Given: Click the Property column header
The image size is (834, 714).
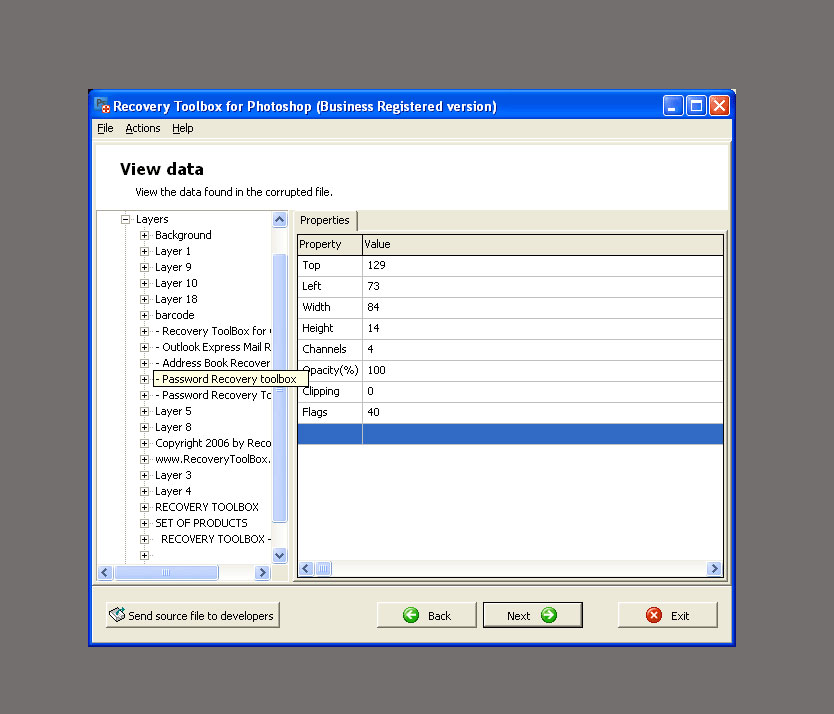Looking at the screenshot, I should coord(330,244).
